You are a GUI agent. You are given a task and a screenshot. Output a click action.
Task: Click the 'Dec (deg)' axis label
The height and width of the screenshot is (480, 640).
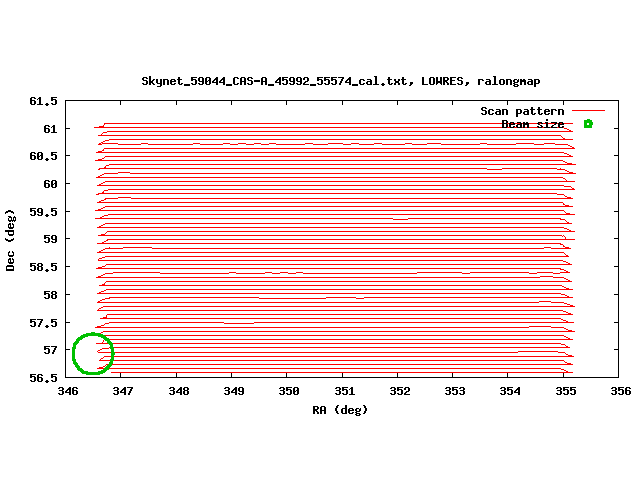10,240
